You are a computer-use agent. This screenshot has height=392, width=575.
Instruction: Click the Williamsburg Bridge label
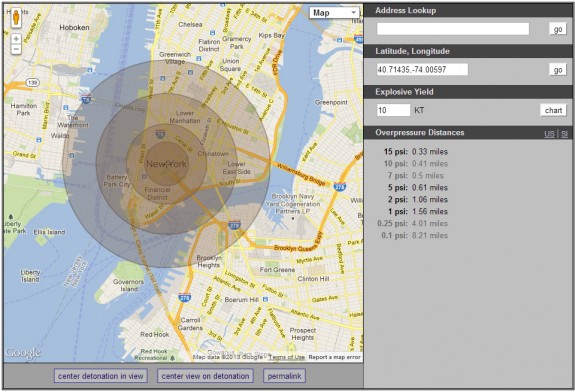(301, 174)
